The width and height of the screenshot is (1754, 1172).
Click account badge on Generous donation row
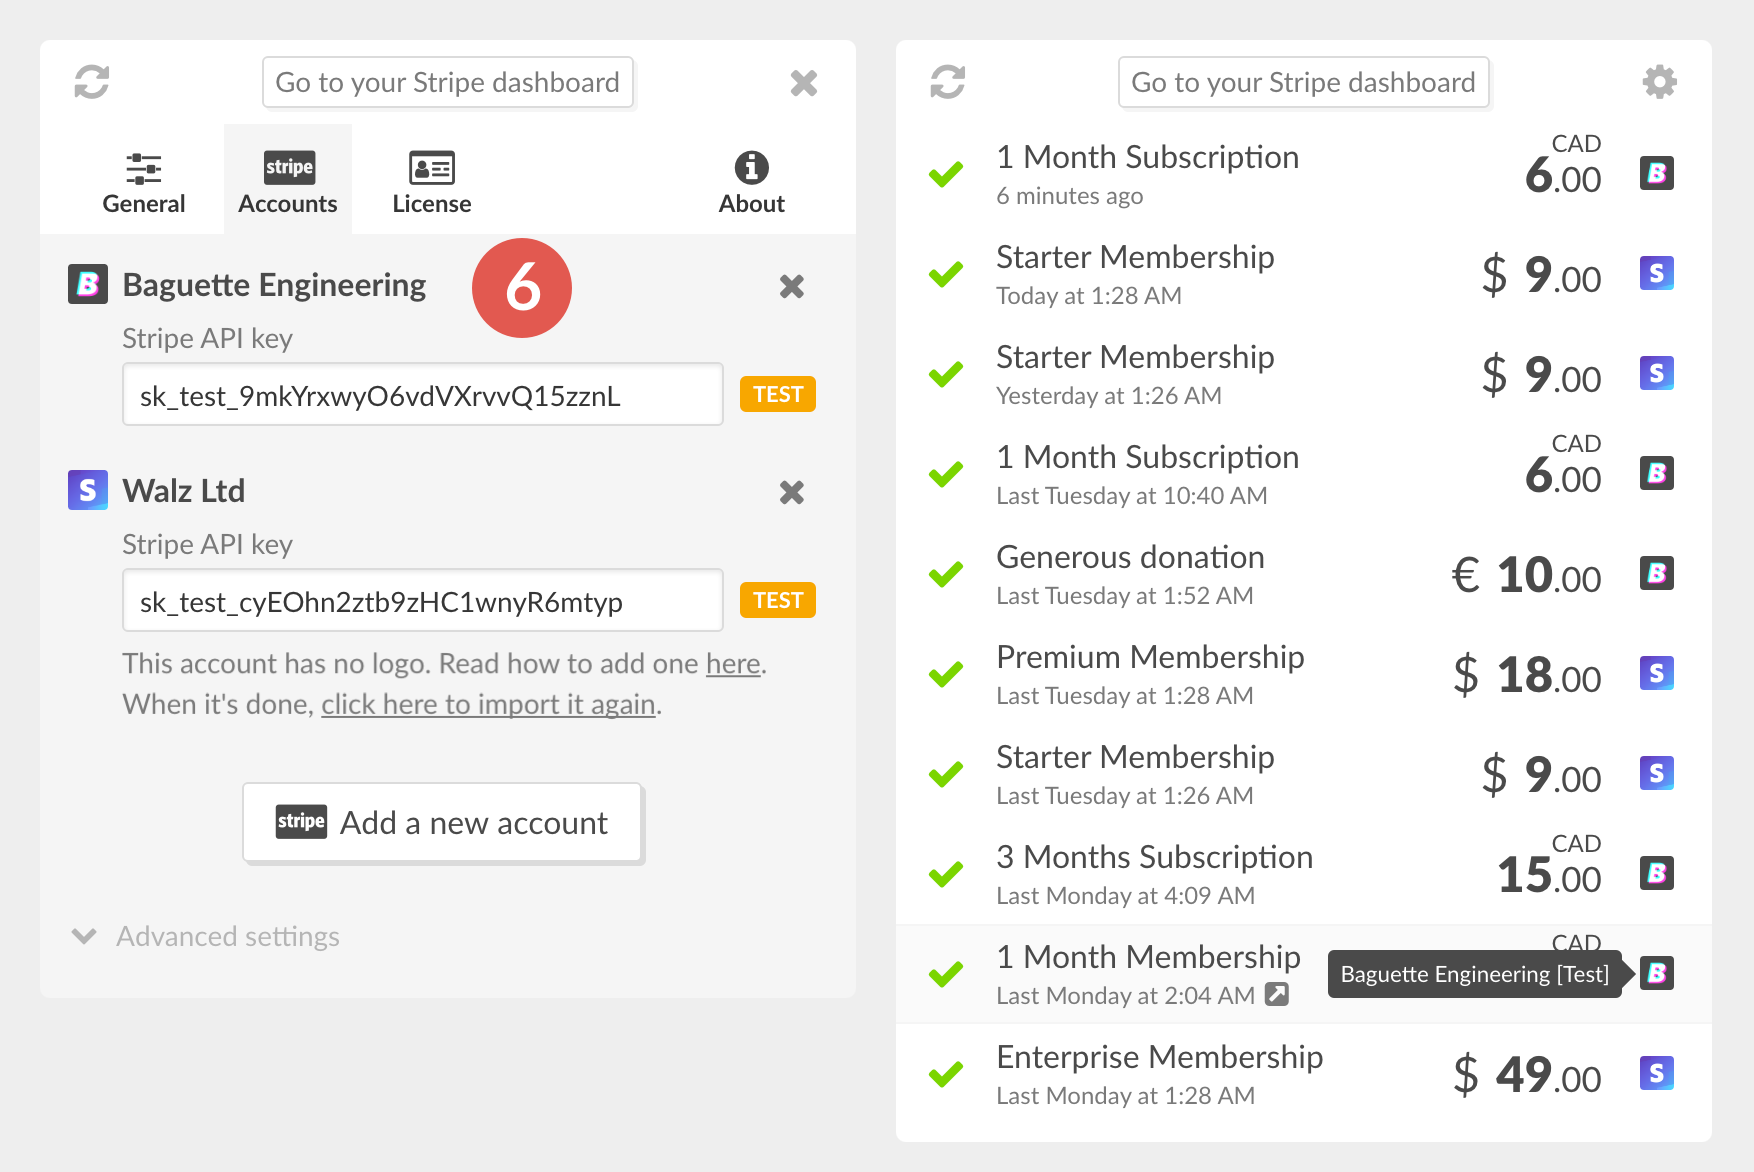click(1657, 573)
